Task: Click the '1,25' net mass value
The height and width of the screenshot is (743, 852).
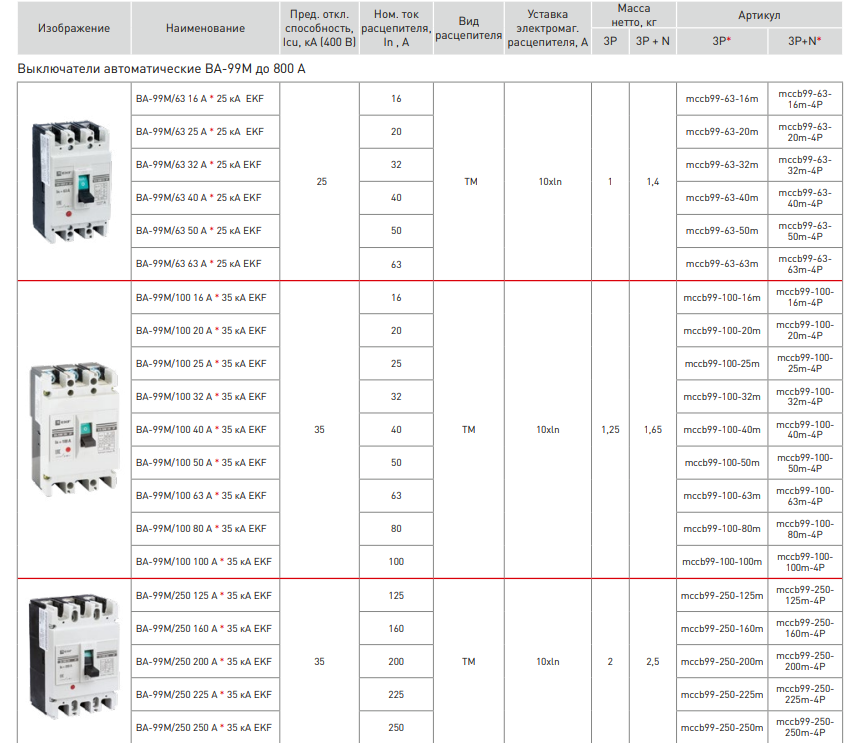Action: pyautogui.click(x=610, y=429)
